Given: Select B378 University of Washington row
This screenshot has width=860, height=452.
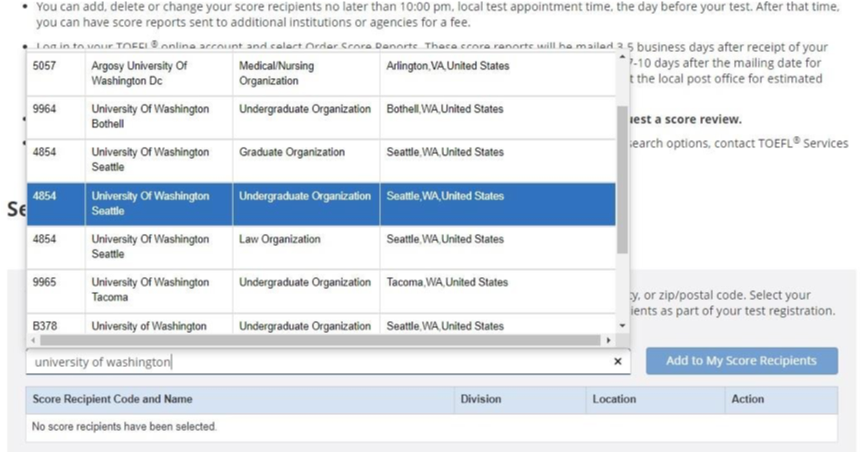Looking at the screenshot, I should pyautogui.click(x=321, y=325).
